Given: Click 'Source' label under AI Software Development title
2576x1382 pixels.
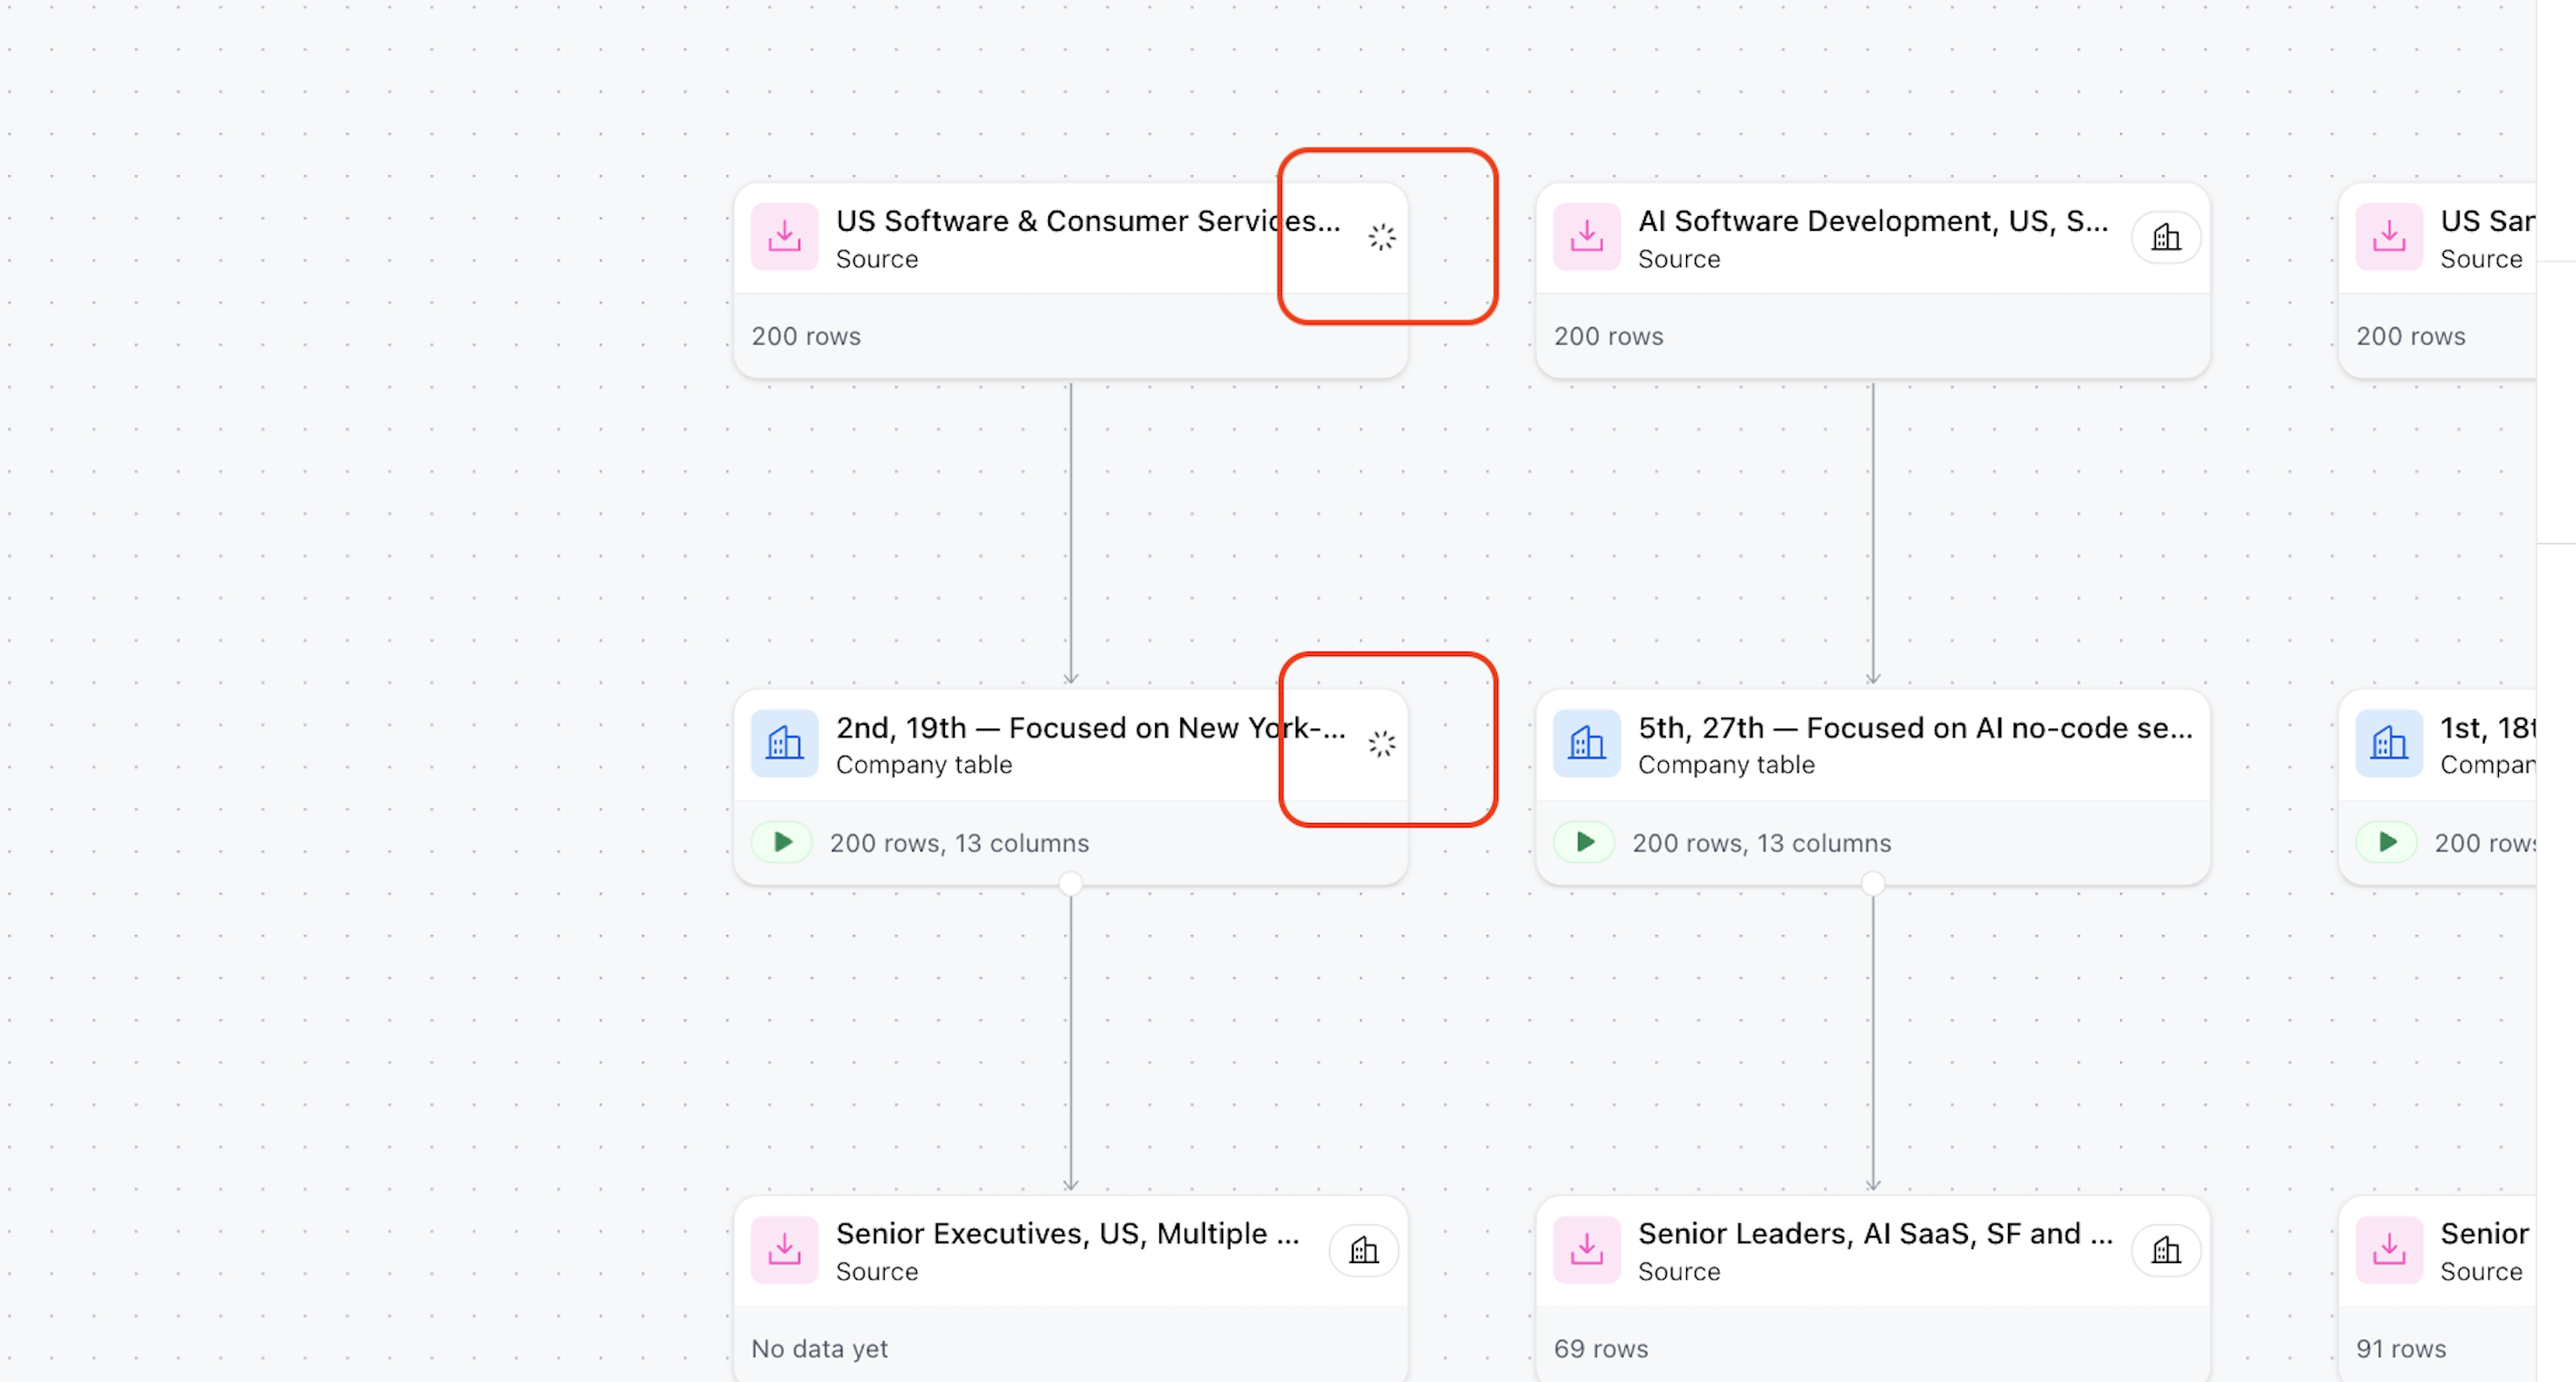Looking at the screenshot, I should coord(1678,259).
